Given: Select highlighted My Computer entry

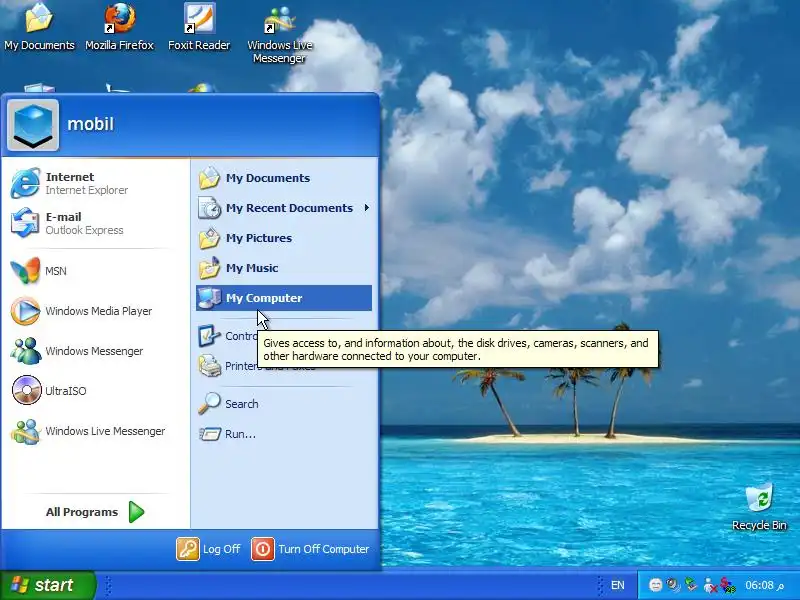Looking at the screenshot, I should click(x=284, y=298).
